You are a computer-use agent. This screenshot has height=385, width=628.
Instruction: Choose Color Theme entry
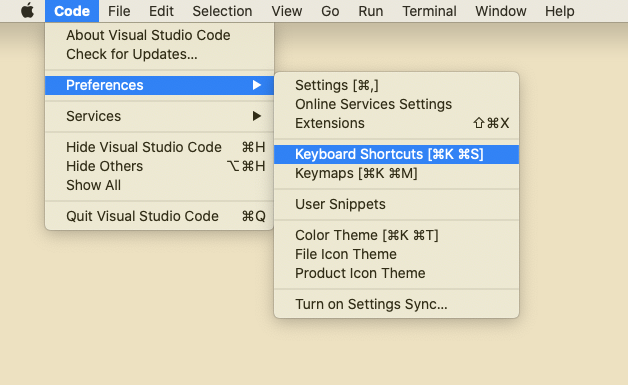click(x=397, y=235)
